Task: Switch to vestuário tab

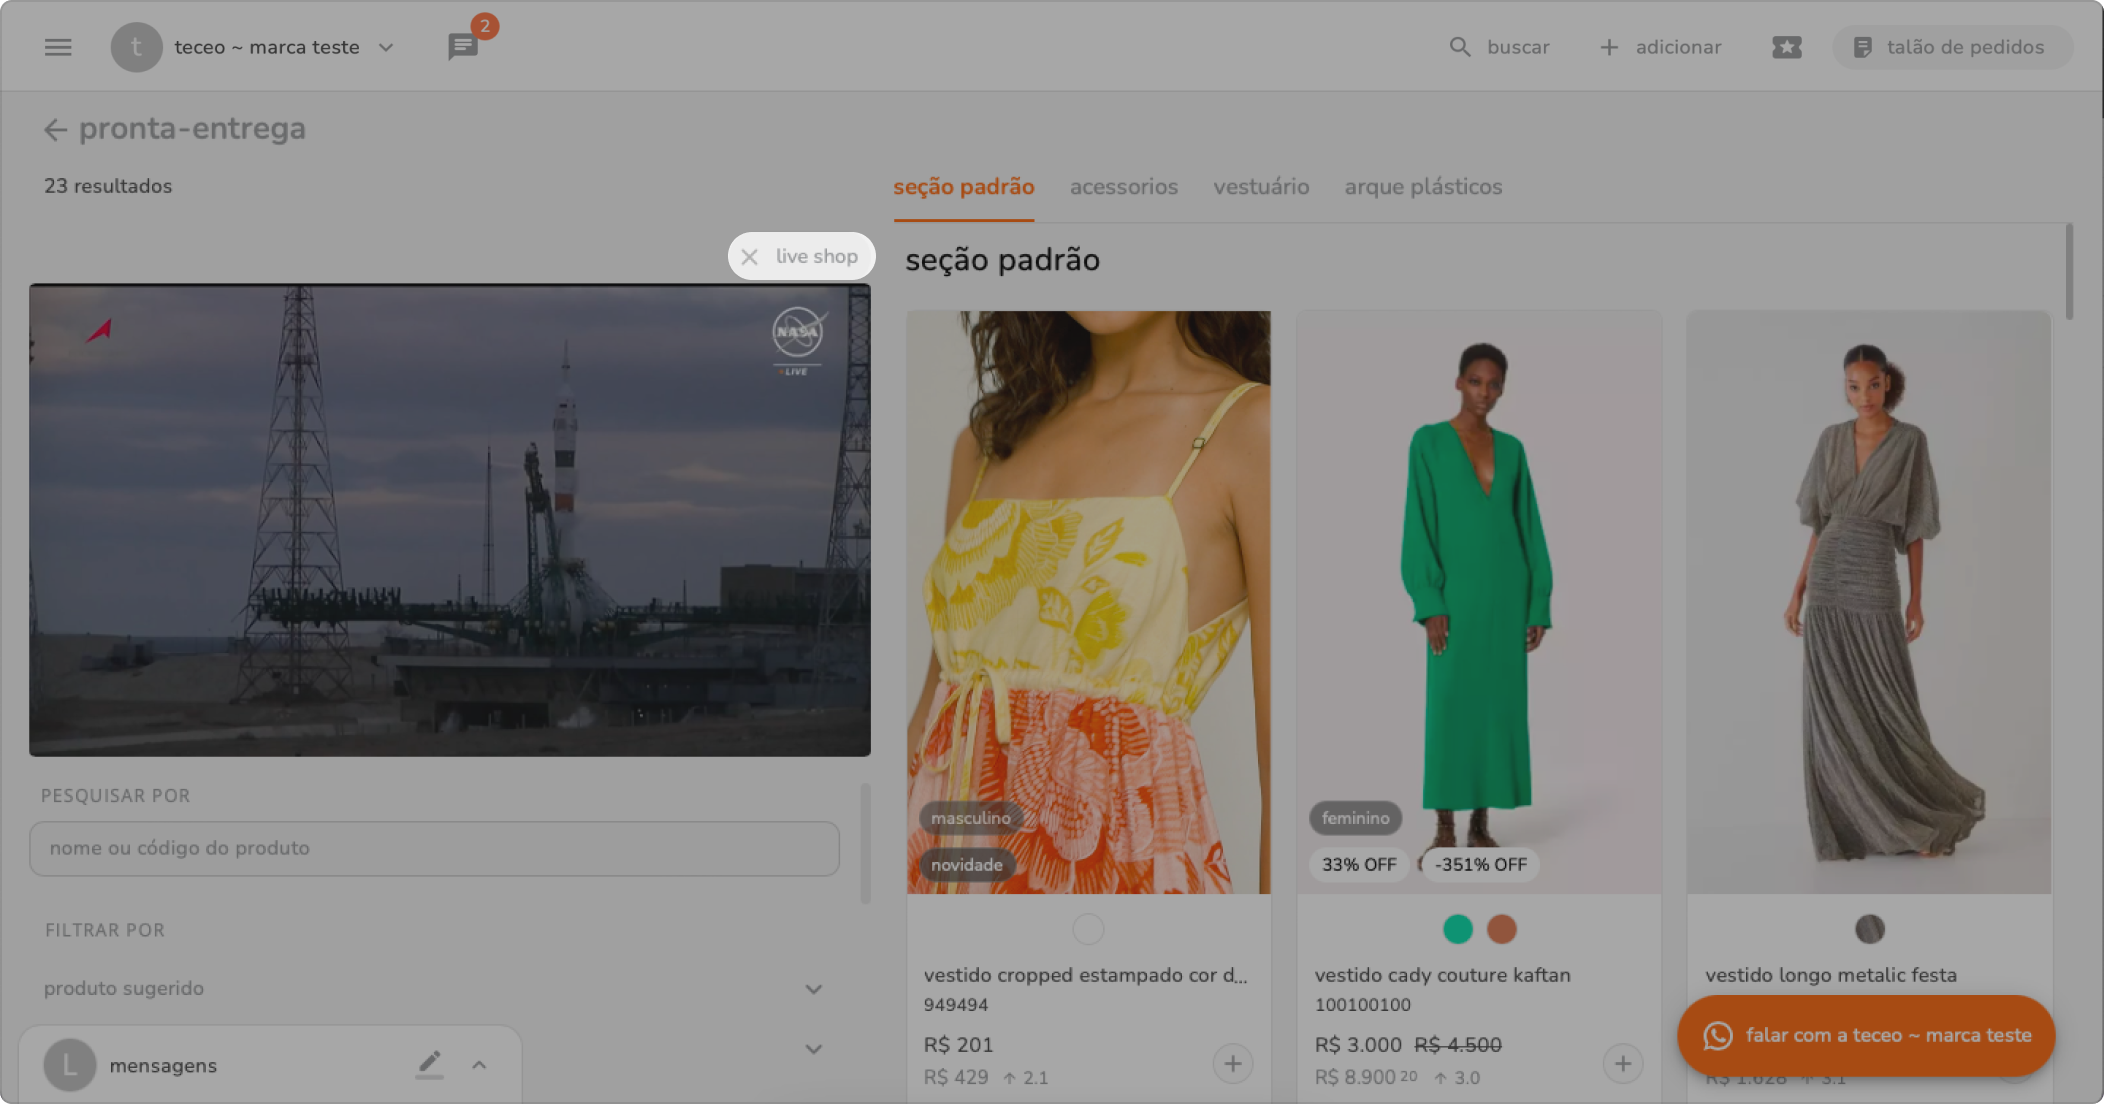Action: click(x=1260, y=187)
